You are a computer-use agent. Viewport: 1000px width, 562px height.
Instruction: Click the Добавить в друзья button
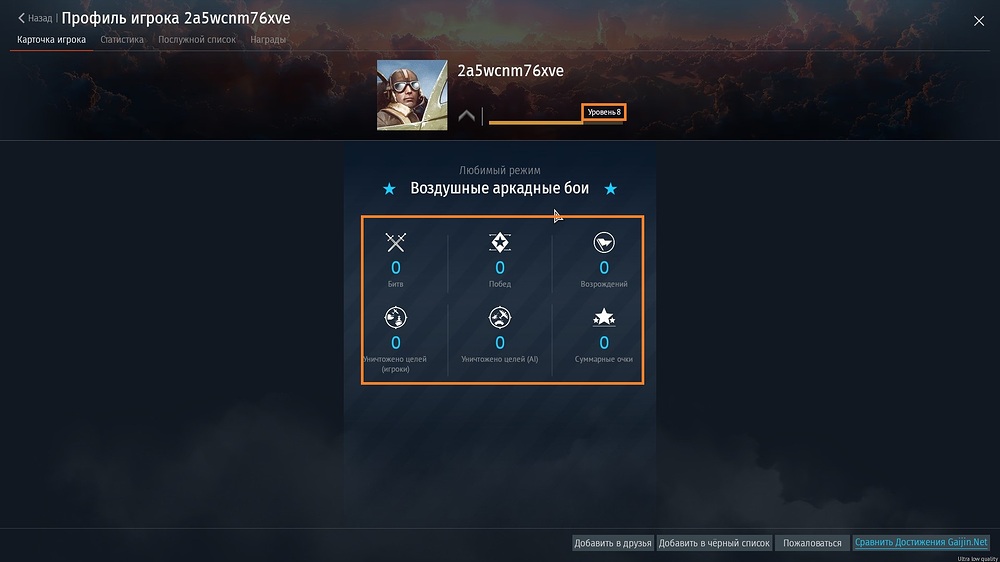tap(612, 543)
